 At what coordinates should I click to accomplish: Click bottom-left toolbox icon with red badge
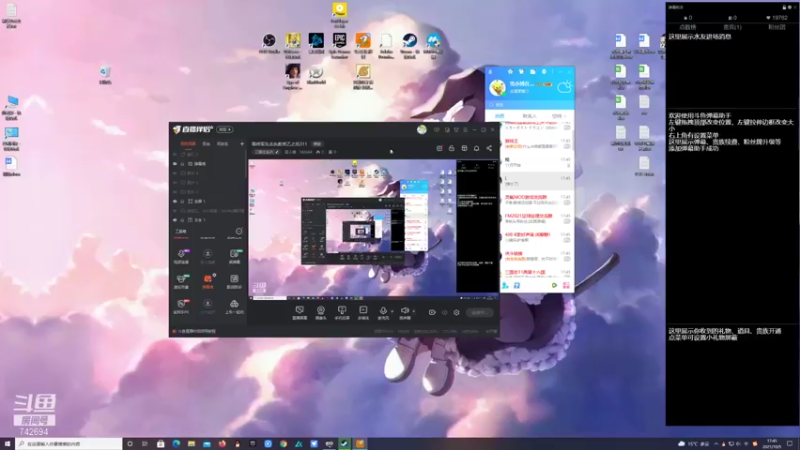point(182,306)
